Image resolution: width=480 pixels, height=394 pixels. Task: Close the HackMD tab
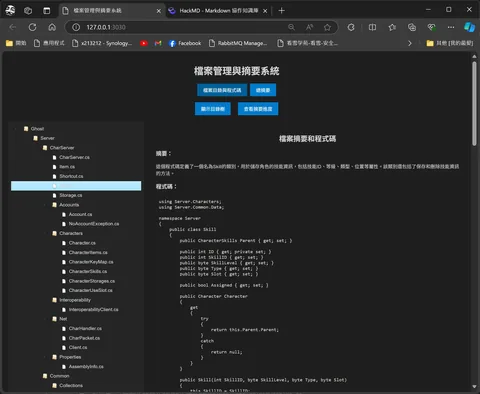point(265,11)
